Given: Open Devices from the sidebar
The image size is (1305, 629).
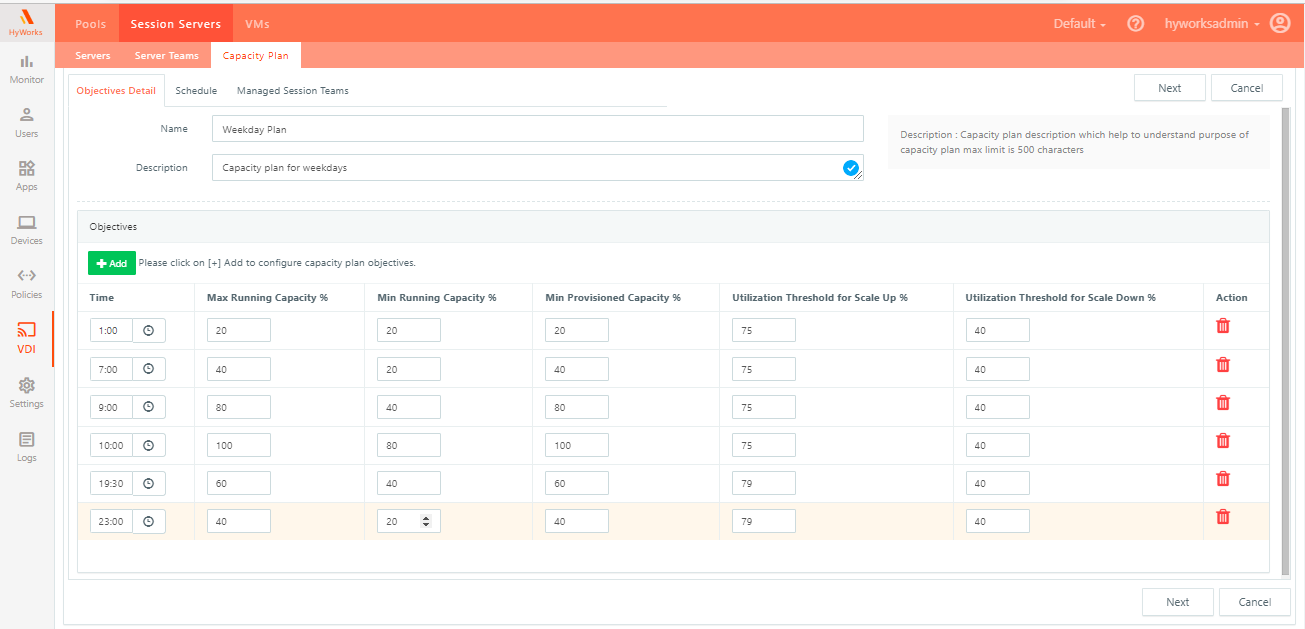Looking at the screenshot, I should 27,229.
